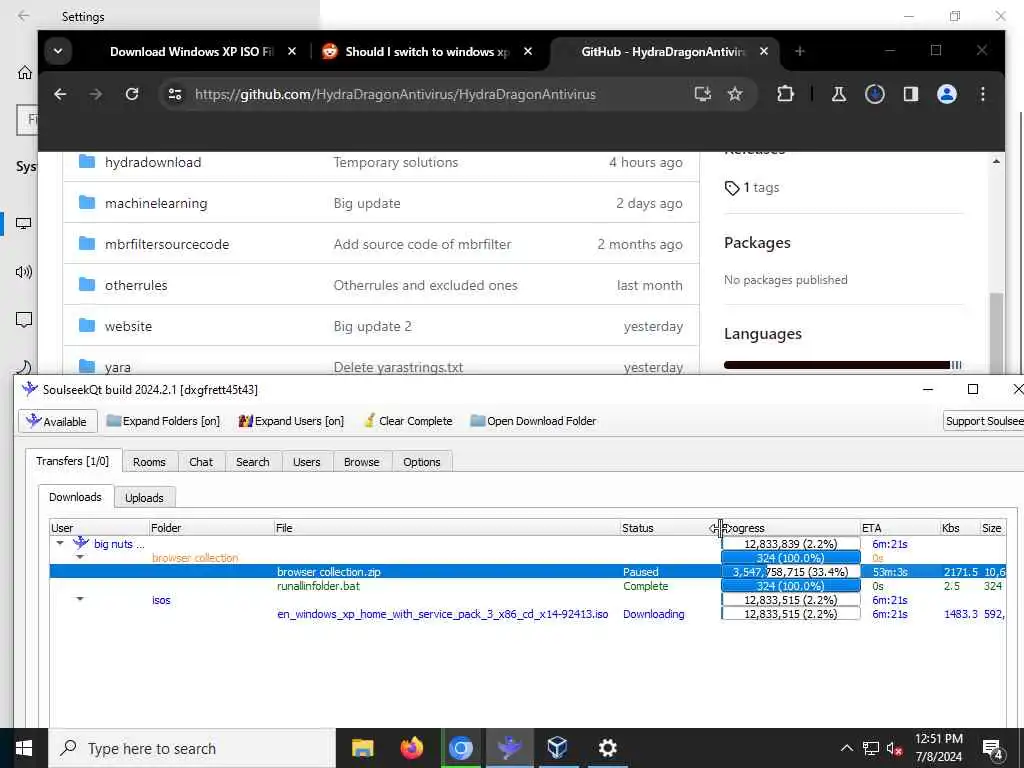Open the Chrome profile avatar

click(947, 95)
